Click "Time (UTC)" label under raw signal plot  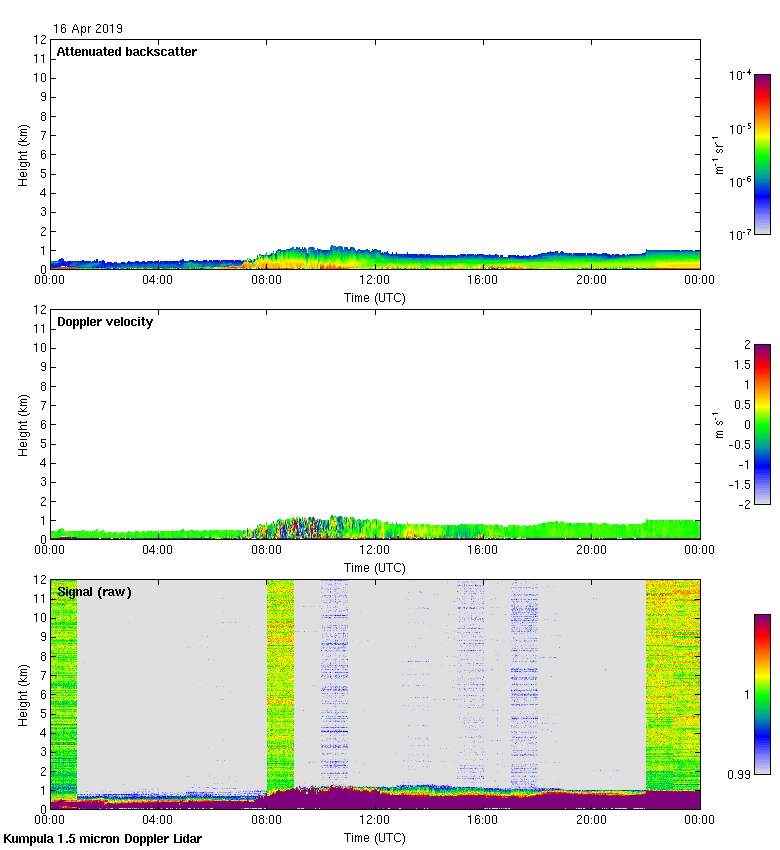tap(374, 837)
